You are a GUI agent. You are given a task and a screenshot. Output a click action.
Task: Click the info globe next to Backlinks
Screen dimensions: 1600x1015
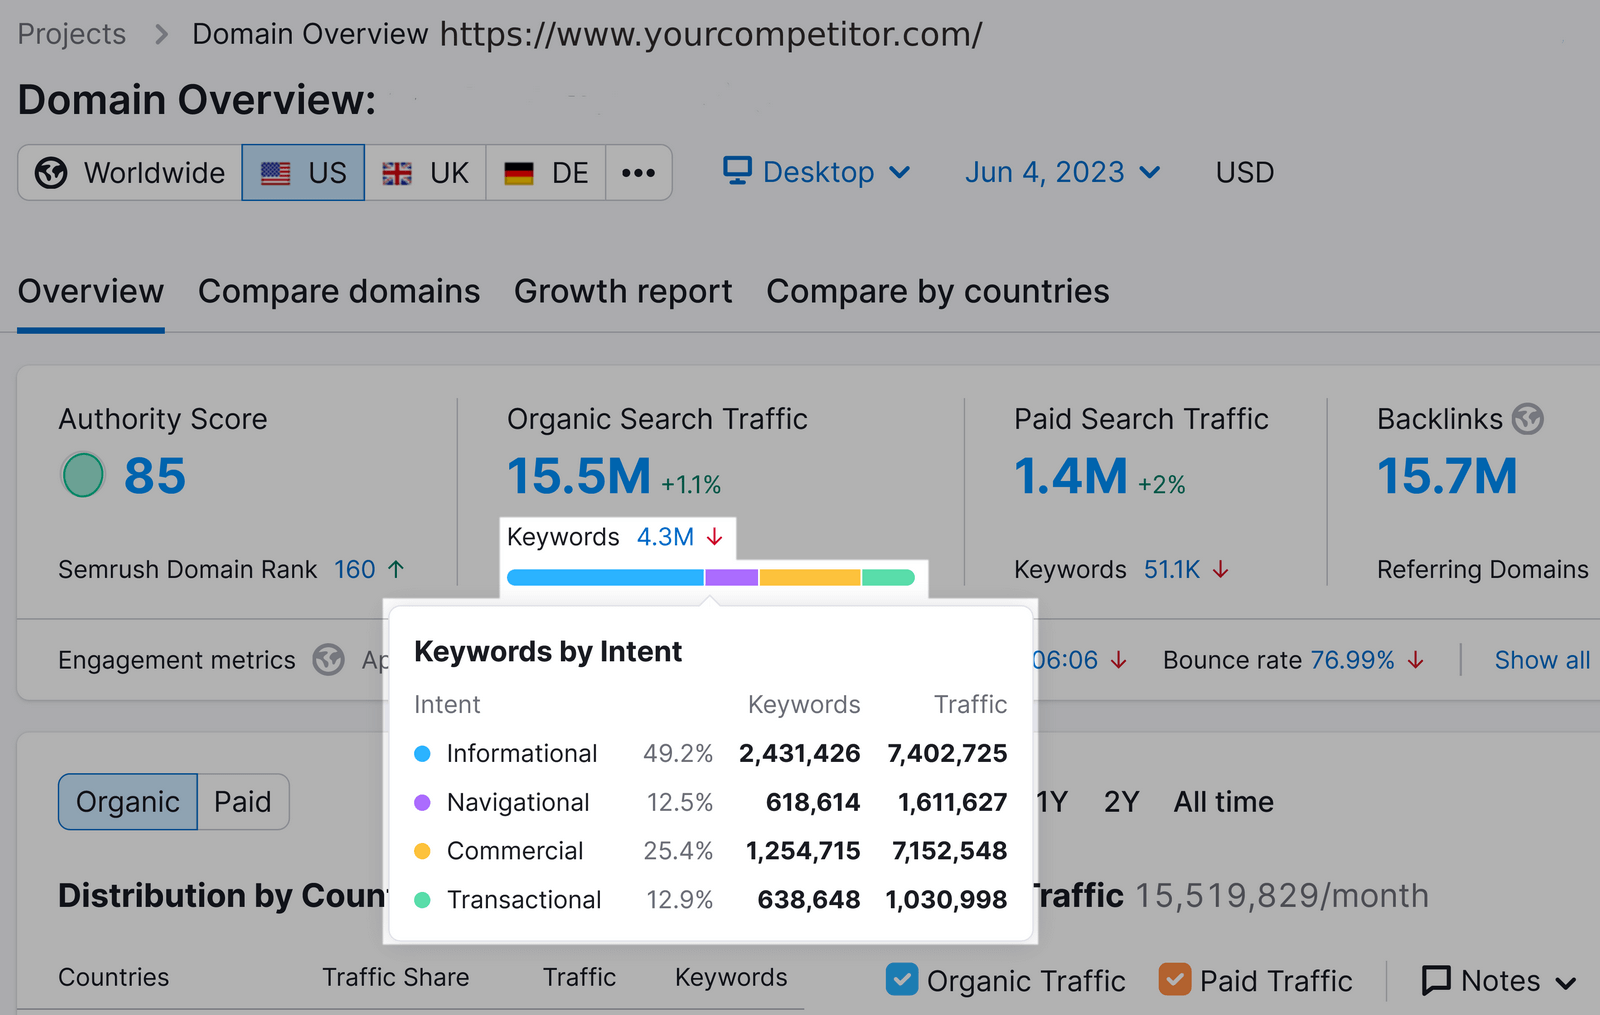point(1529,419)
